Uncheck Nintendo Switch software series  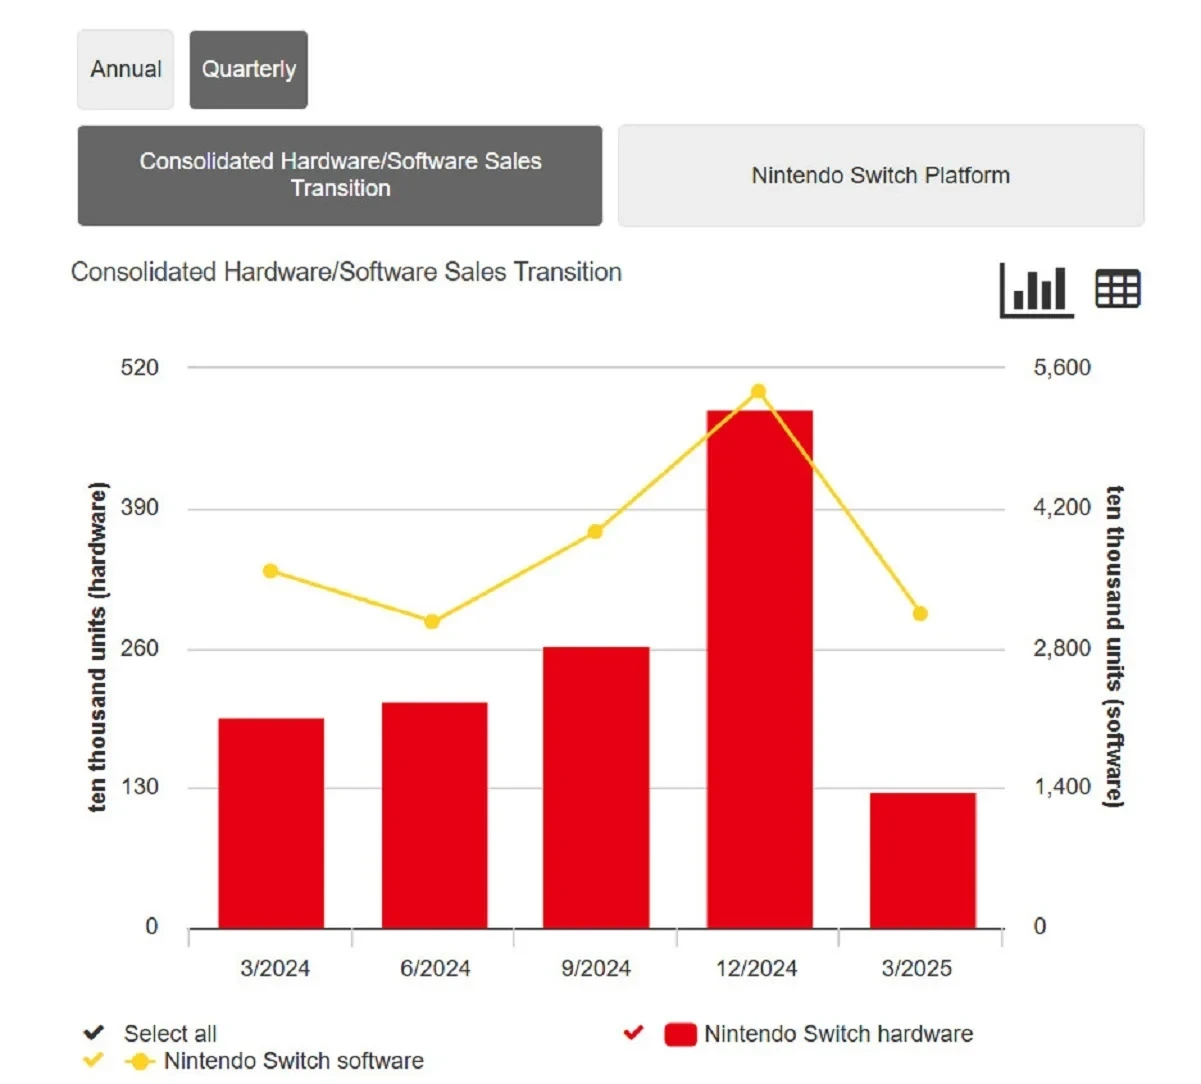tap(94, 1060)
